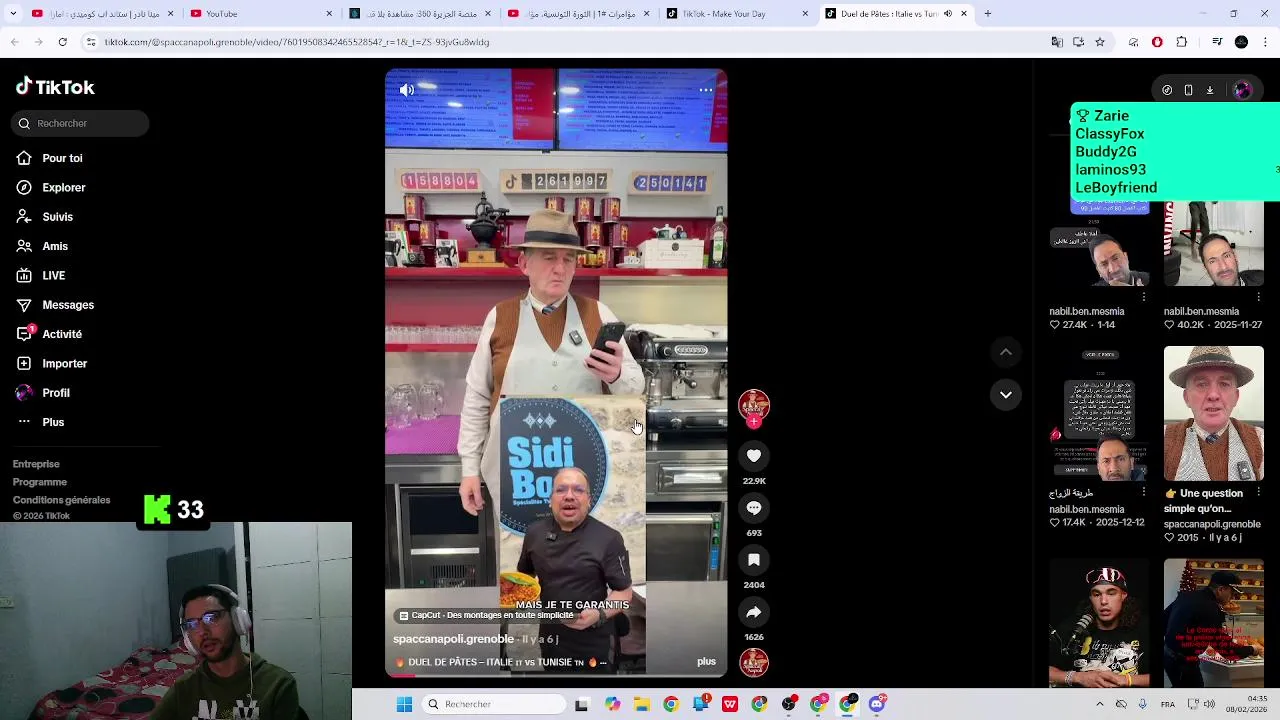The width and height of the screenshot is (1280, 720).
Task: Open Discord from the taskbar
Action: [877, 704]
